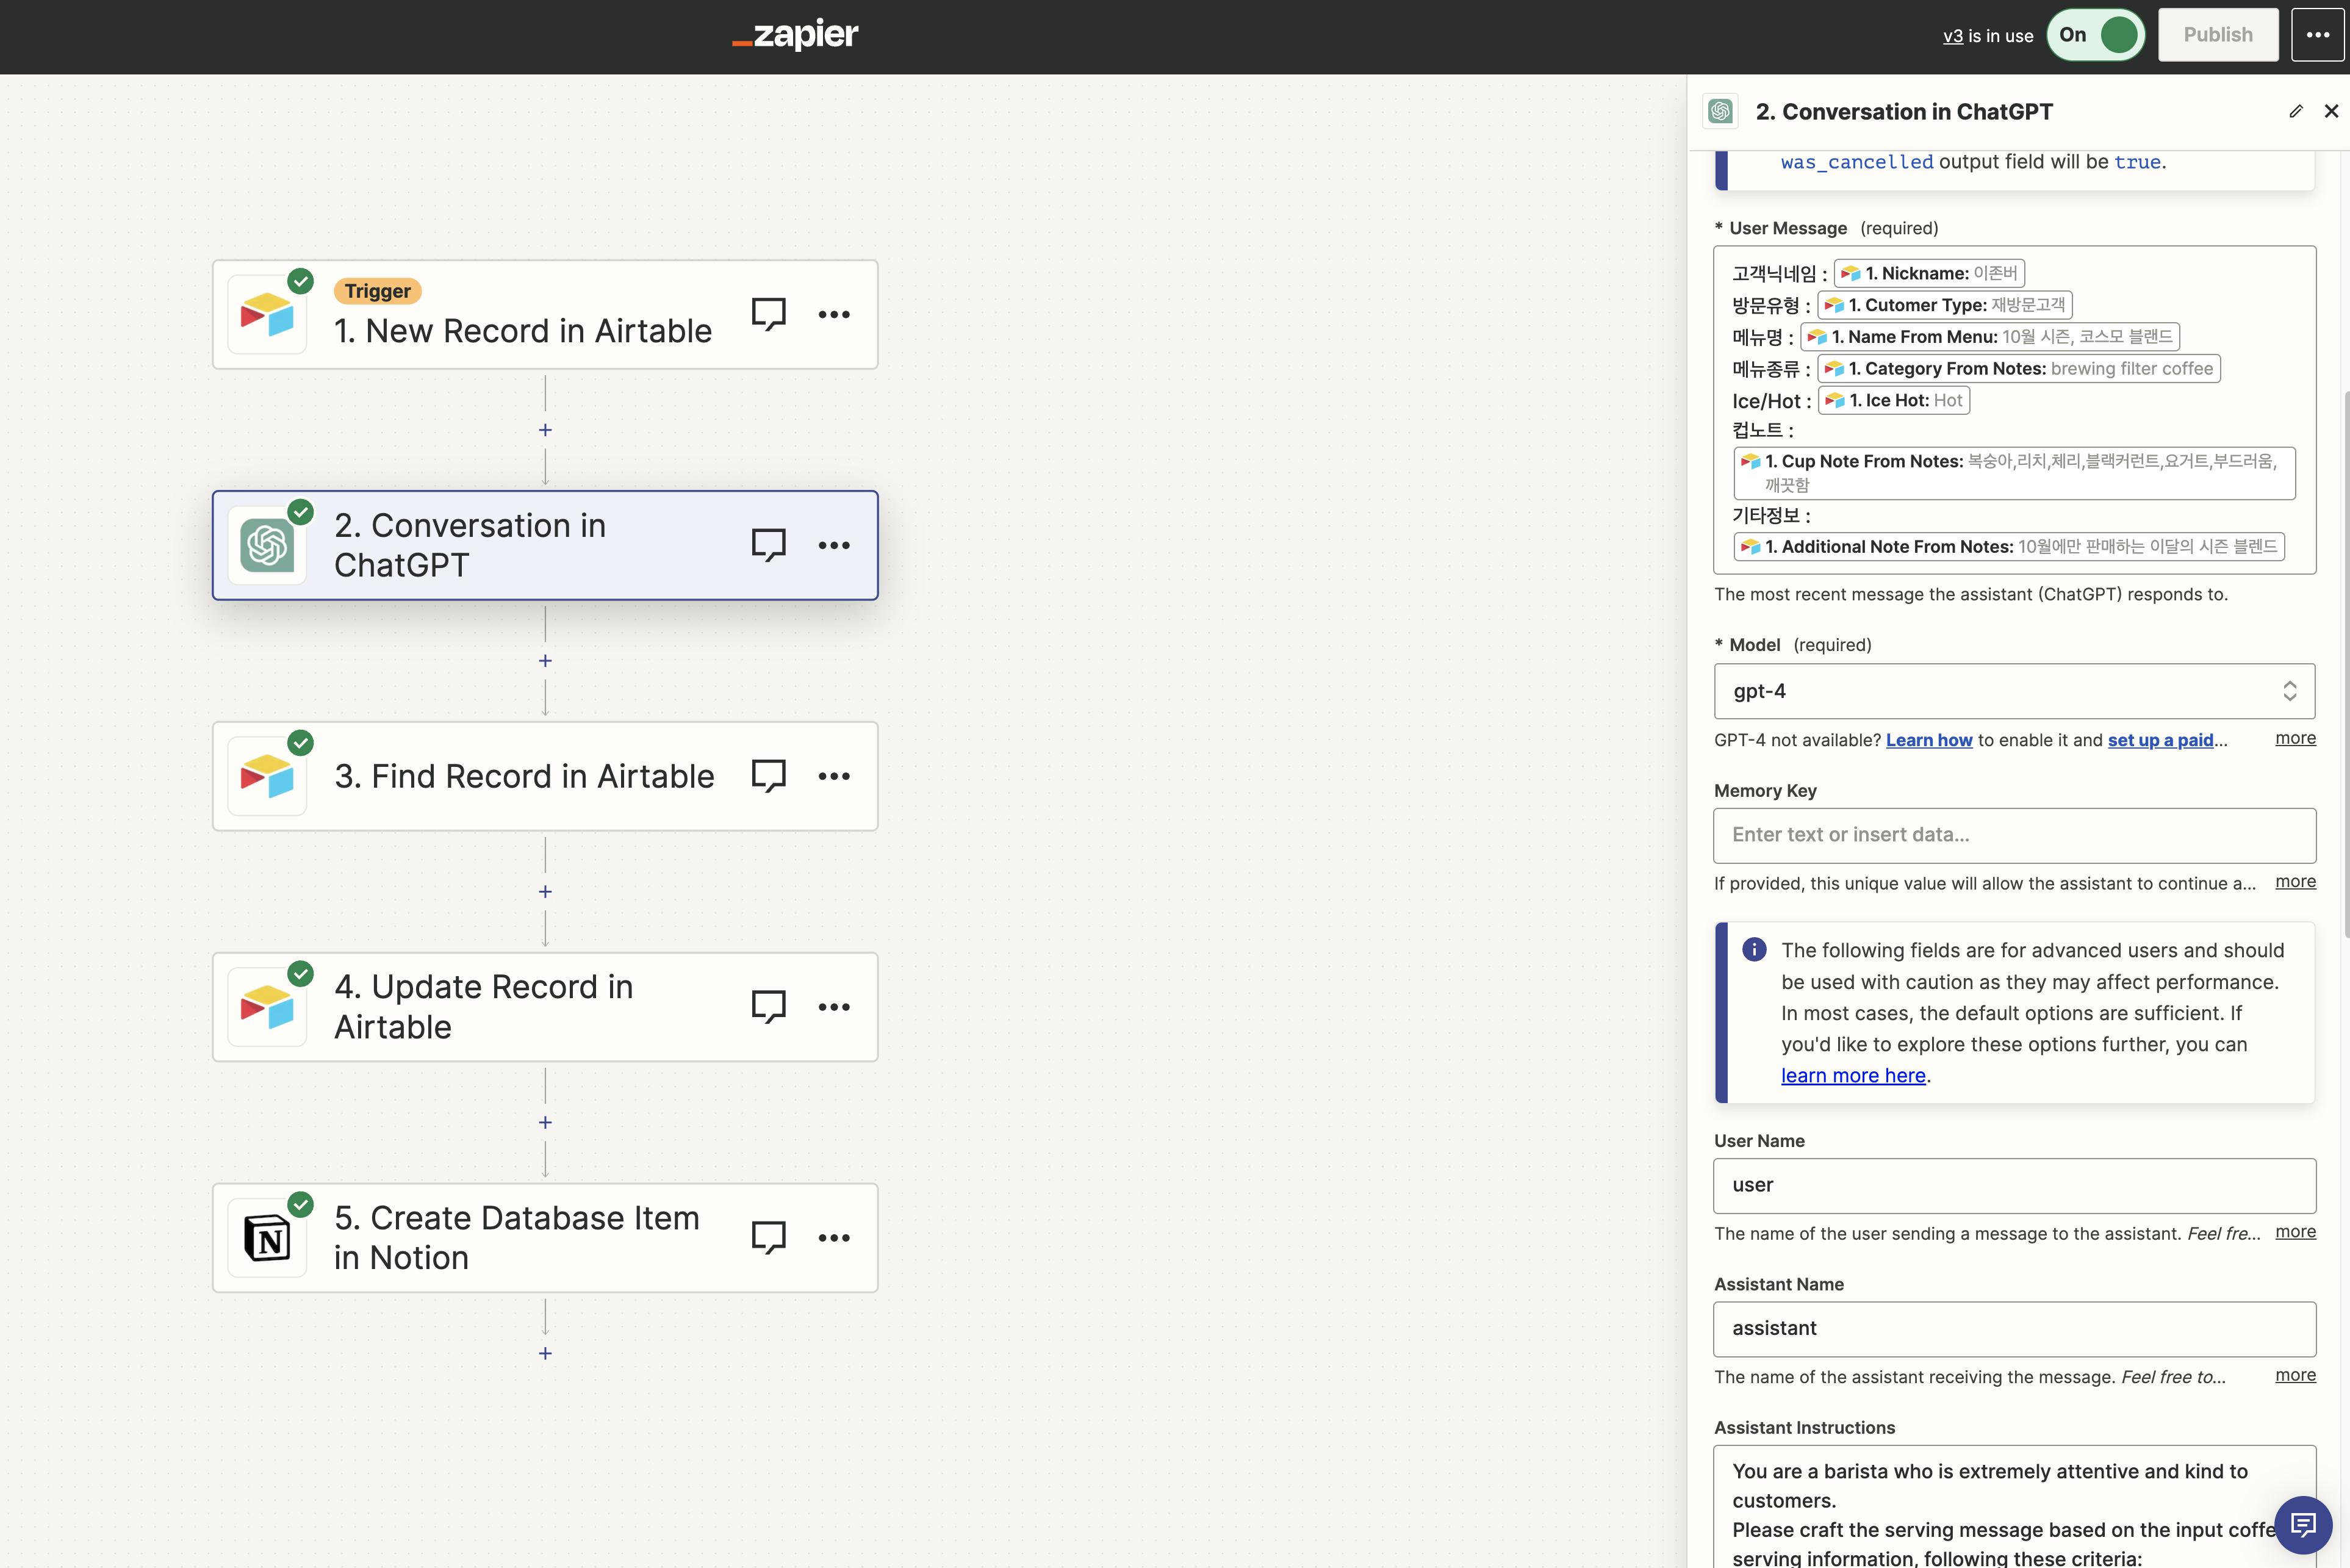Open three-dot menu for Conversation in ChatGPT step

pyautogui.click(x=833, y=545)
